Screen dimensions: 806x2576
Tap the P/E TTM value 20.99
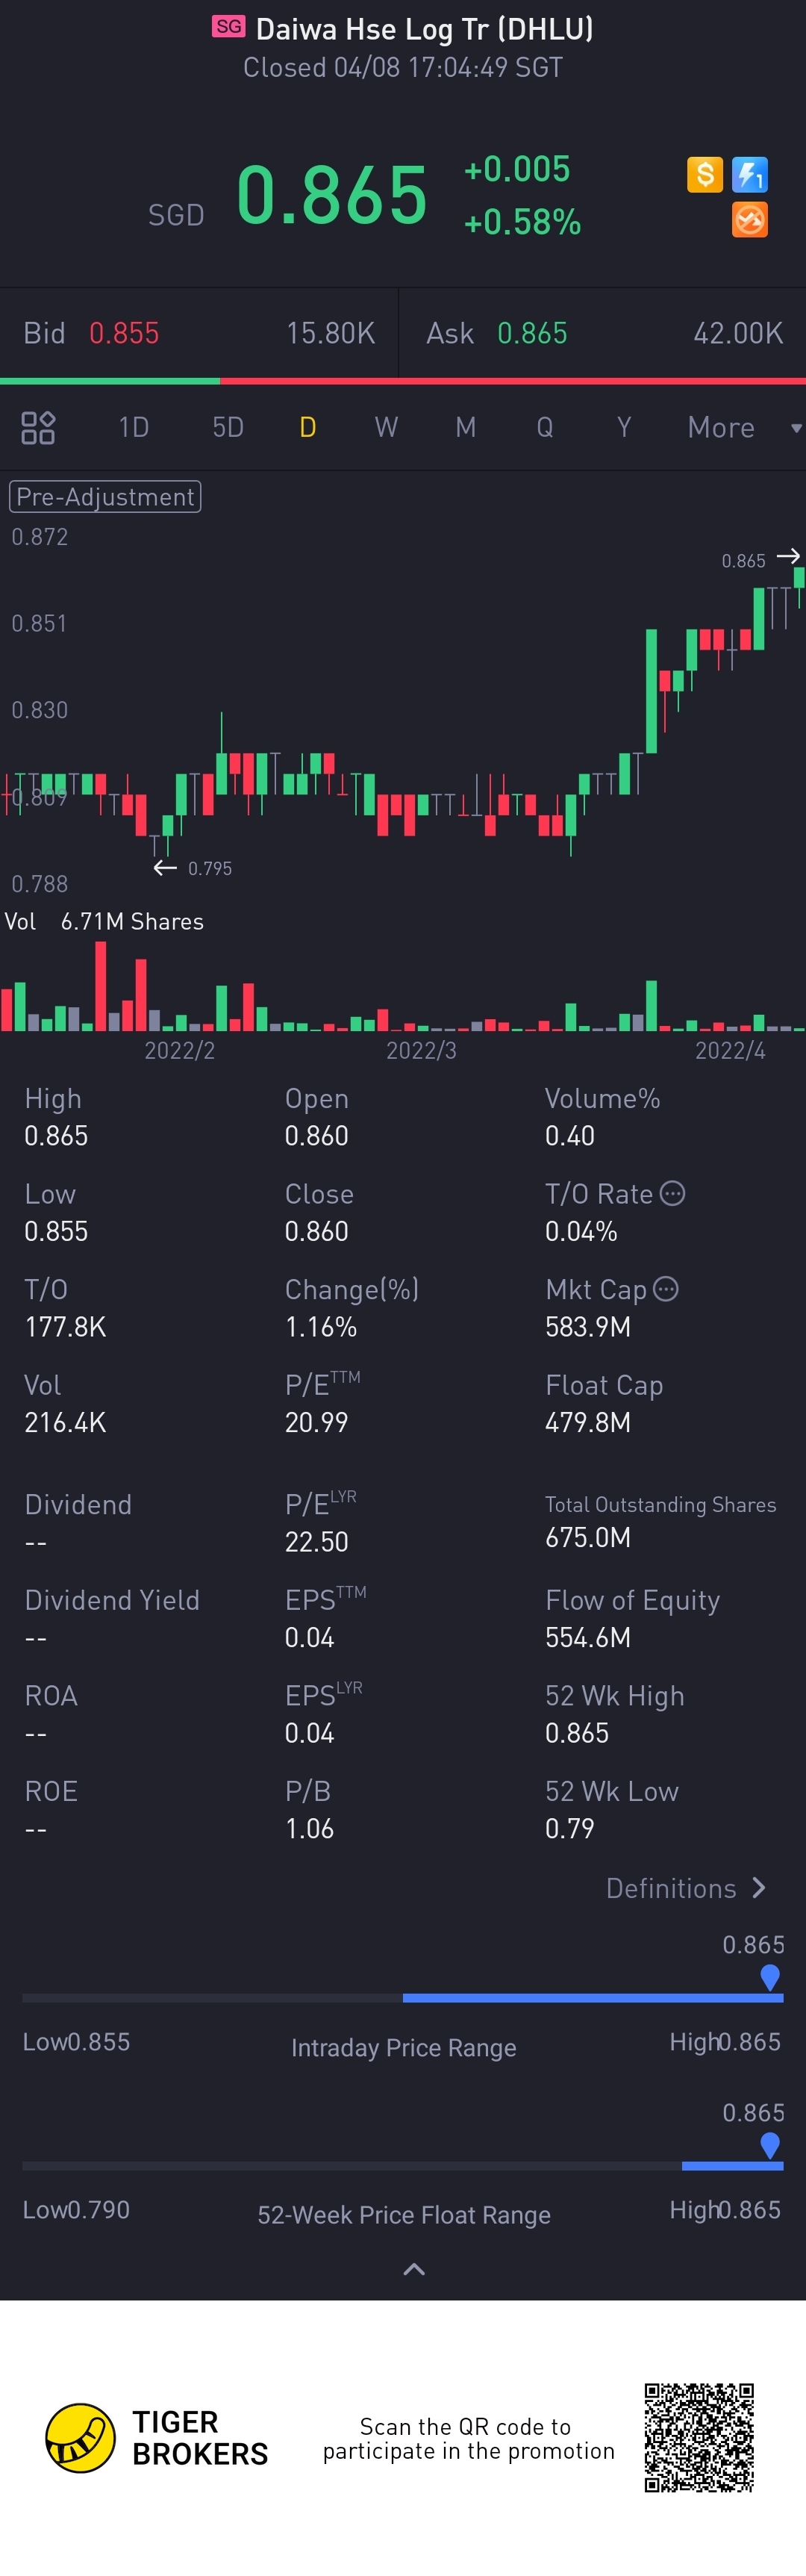[x=316, y=1422]
